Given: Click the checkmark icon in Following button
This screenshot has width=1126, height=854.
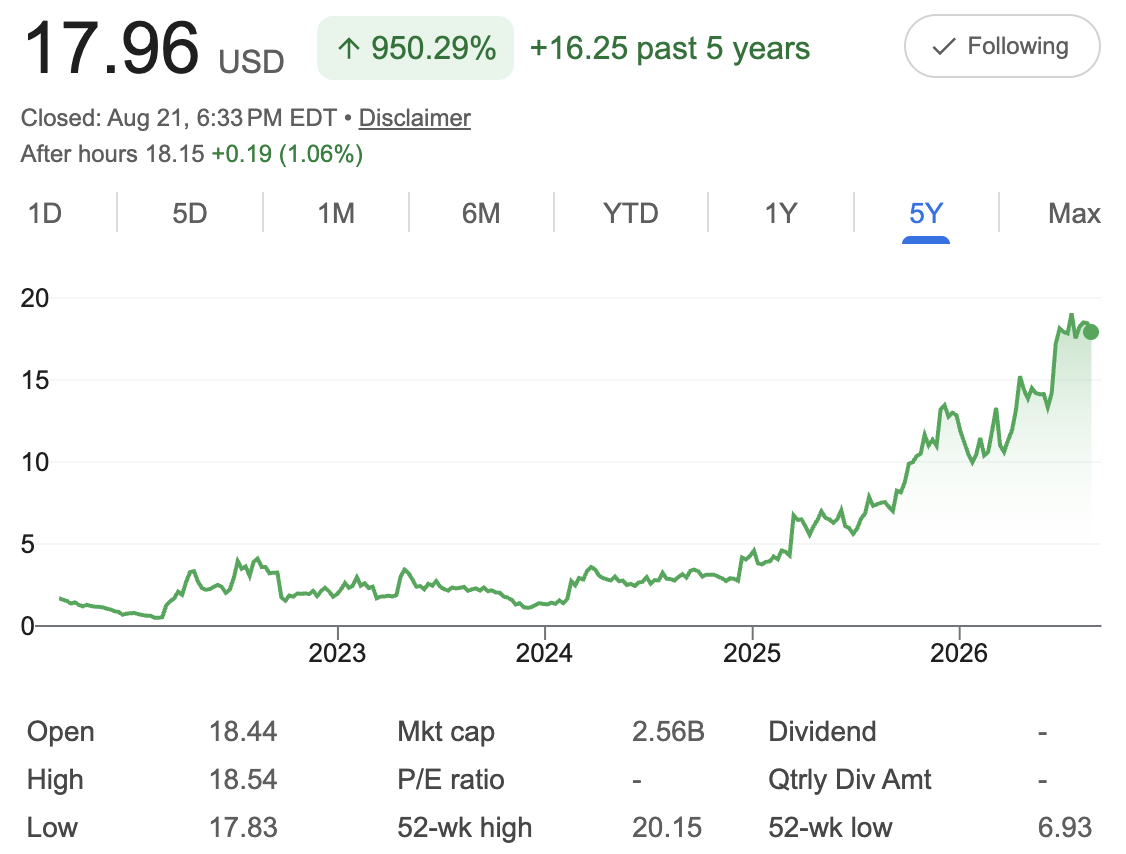Looking at the screenshot, I should 944,47.
